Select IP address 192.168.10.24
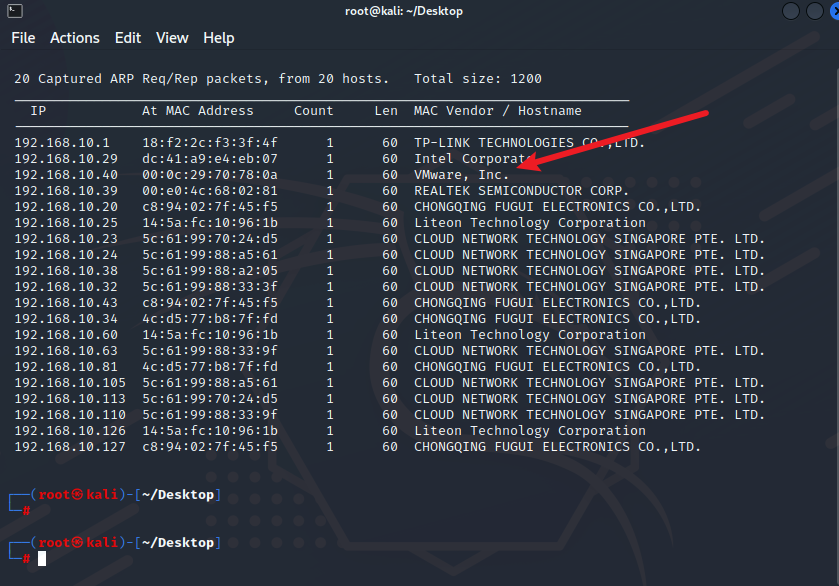 tap(66, 255)
